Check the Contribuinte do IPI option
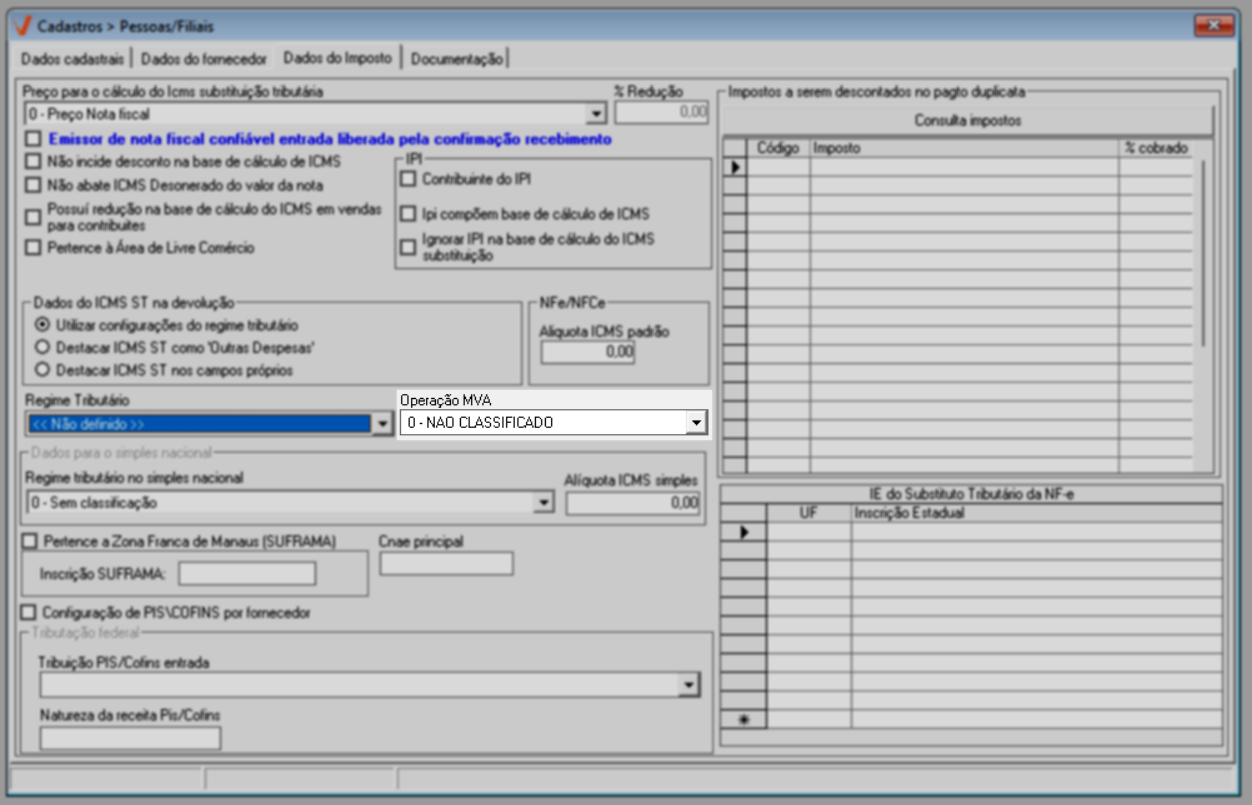Viewport: 1252px width, 805px height. 407,179
